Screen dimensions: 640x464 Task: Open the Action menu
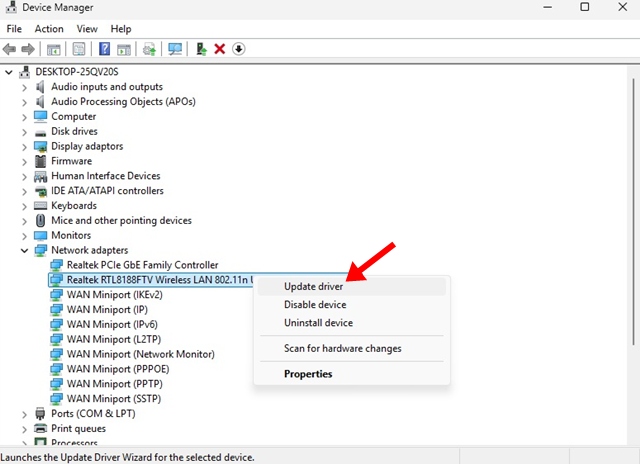(x=49, y=29)
